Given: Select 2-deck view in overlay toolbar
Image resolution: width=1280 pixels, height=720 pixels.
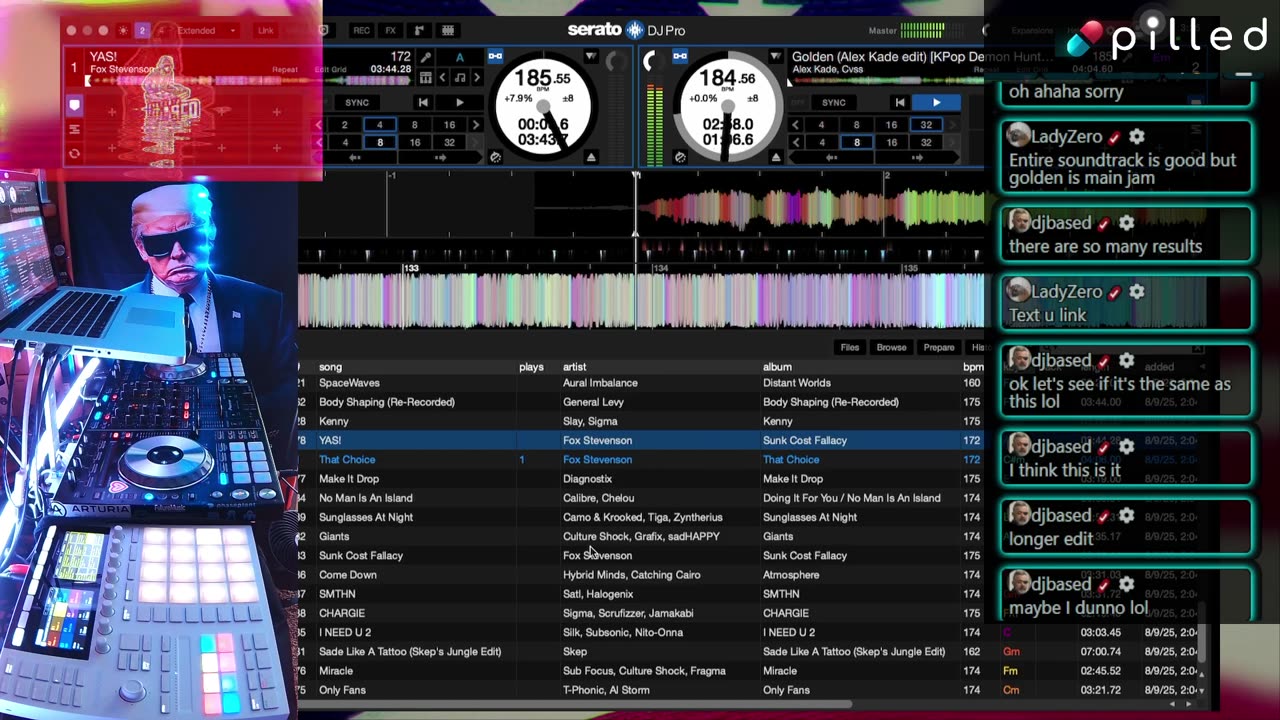Looking at the screenshot, I should [142, 31].
